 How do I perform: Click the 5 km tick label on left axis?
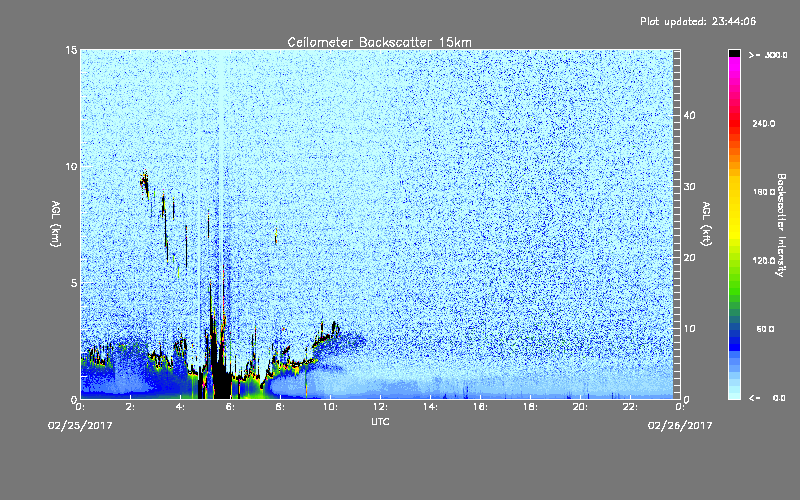click(74, 283)
